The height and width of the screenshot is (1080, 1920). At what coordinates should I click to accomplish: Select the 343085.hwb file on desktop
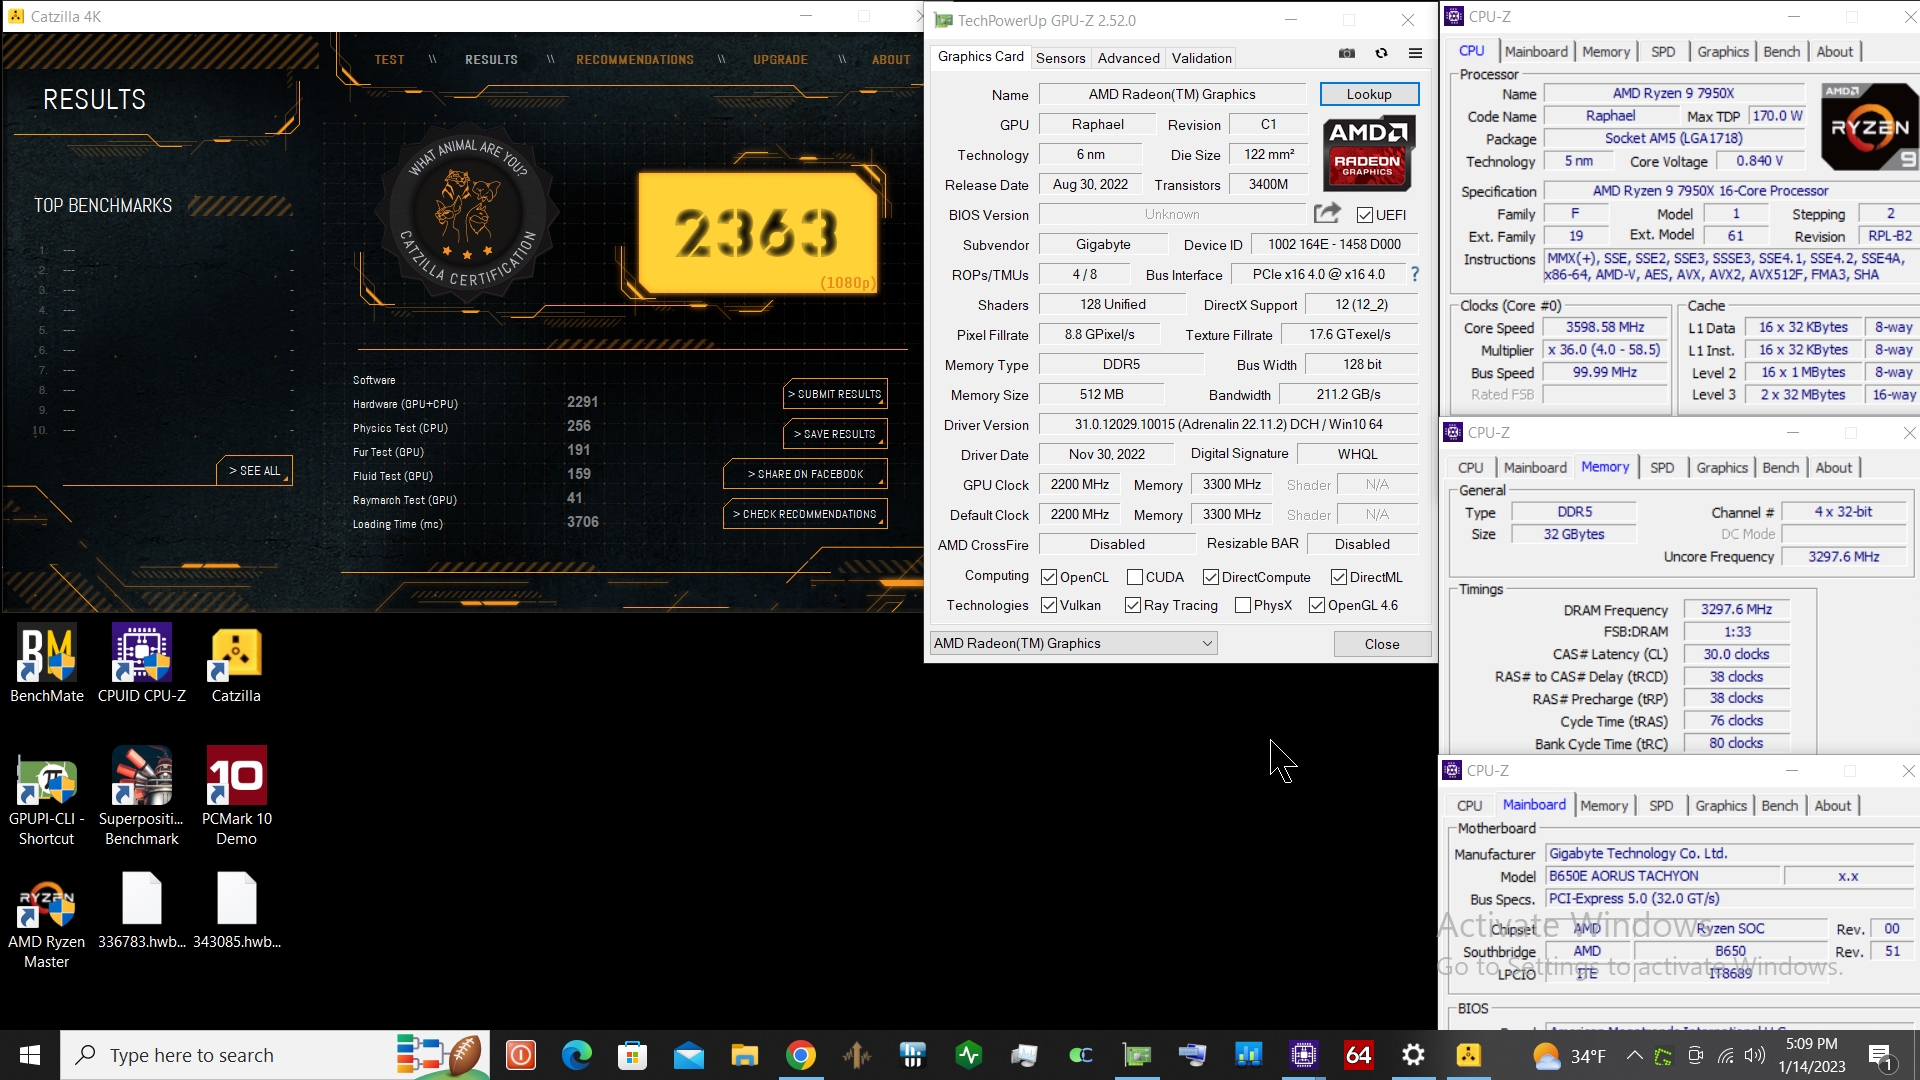237,911
